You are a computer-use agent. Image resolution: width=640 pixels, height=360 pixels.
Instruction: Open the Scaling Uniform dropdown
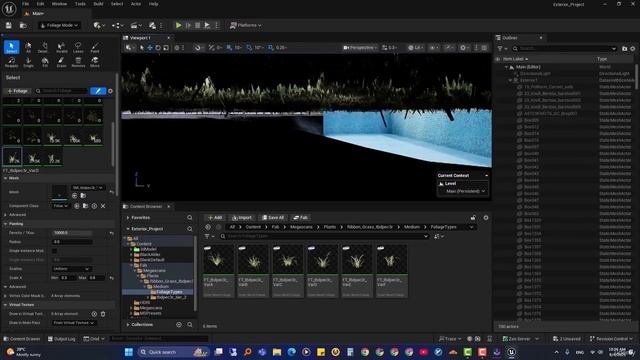[x=71, y=269]
